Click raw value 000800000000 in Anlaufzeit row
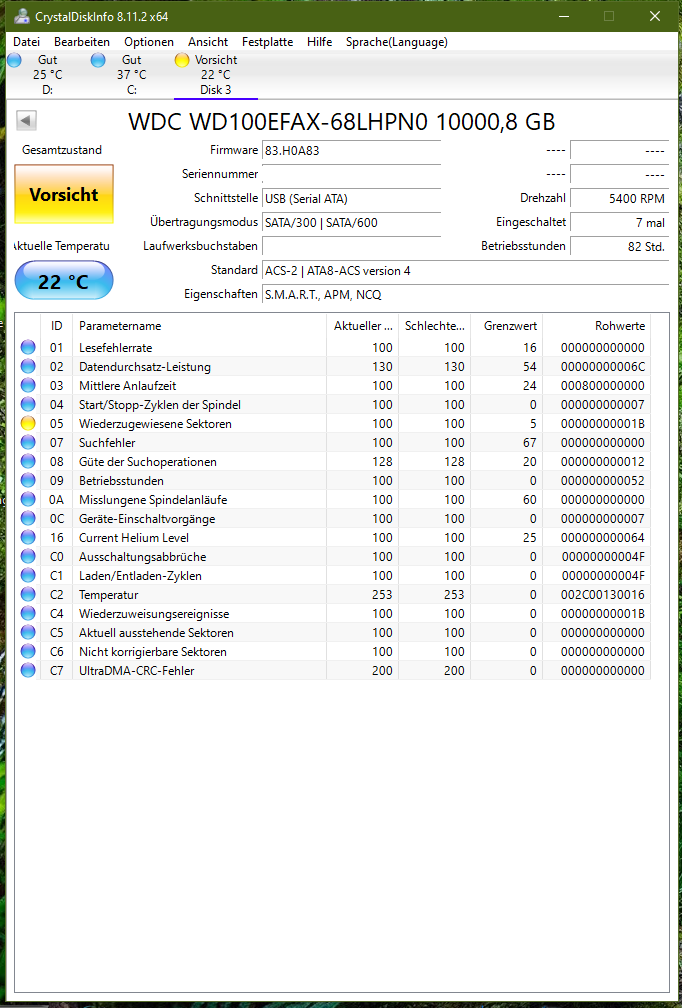Image resolution: width=682 pixels, height=1008 pixels. tap(602, 386)
